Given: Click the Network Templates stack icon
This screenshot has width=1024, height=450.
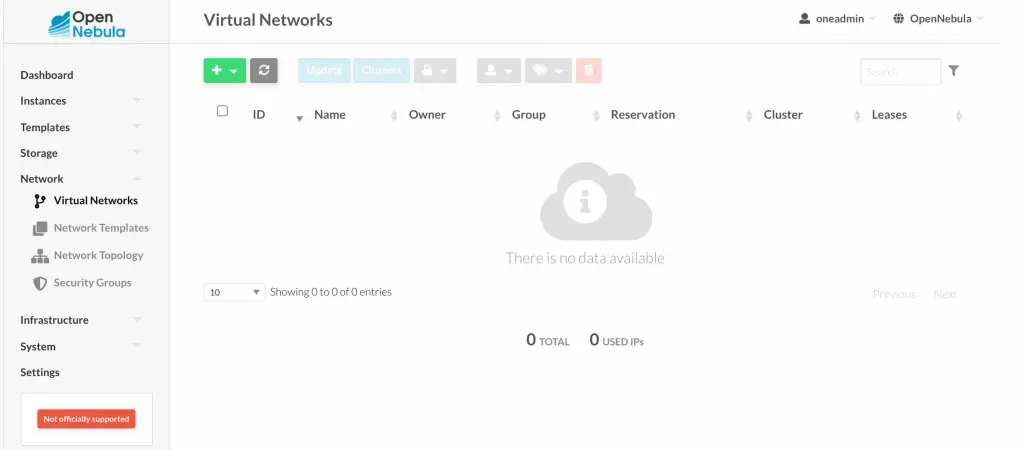Looking at the screenshot, I should 40,229.
